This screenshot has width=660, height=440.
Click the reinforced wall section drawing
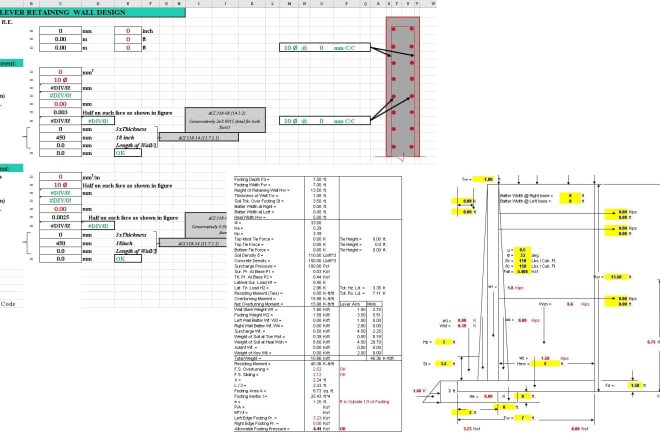coord(403,87)
